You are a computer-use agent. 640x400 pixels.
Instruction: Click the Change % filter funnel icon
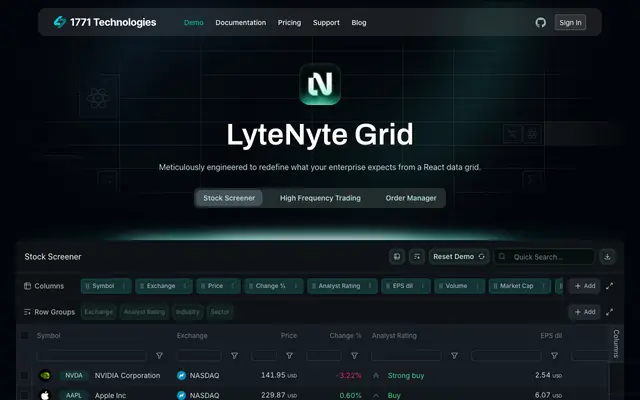[354, 356]
